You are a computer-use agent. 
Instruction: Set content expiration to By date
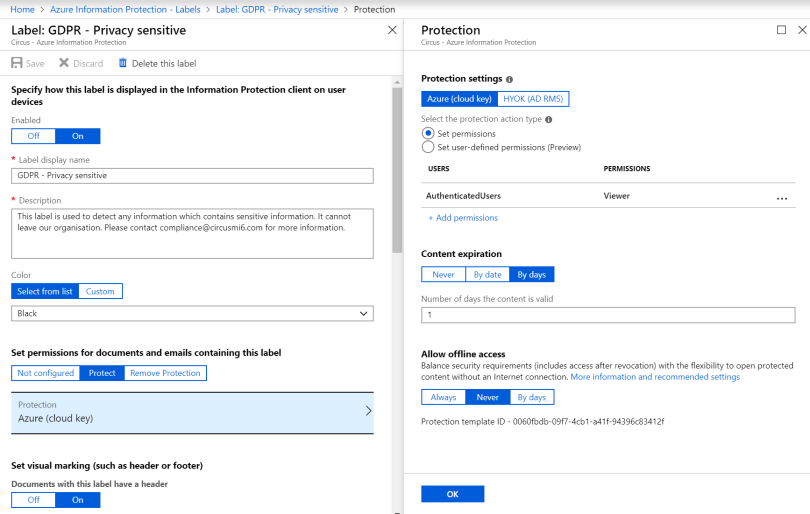[x=487, y=274]
